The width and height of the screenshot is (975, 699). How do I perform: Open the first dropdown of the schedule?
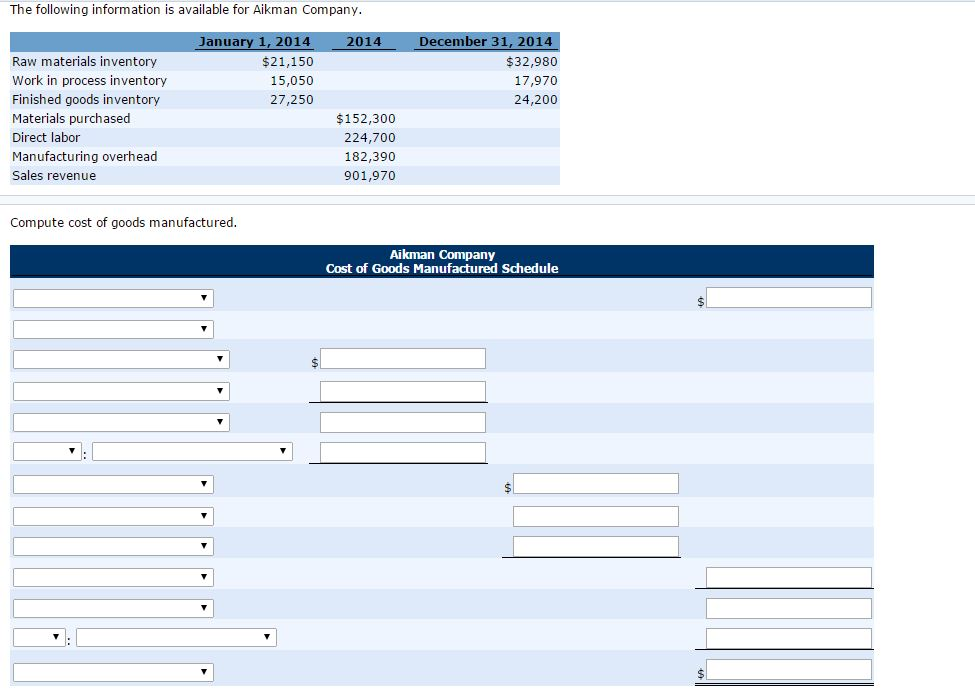click(x=113, y=299)
